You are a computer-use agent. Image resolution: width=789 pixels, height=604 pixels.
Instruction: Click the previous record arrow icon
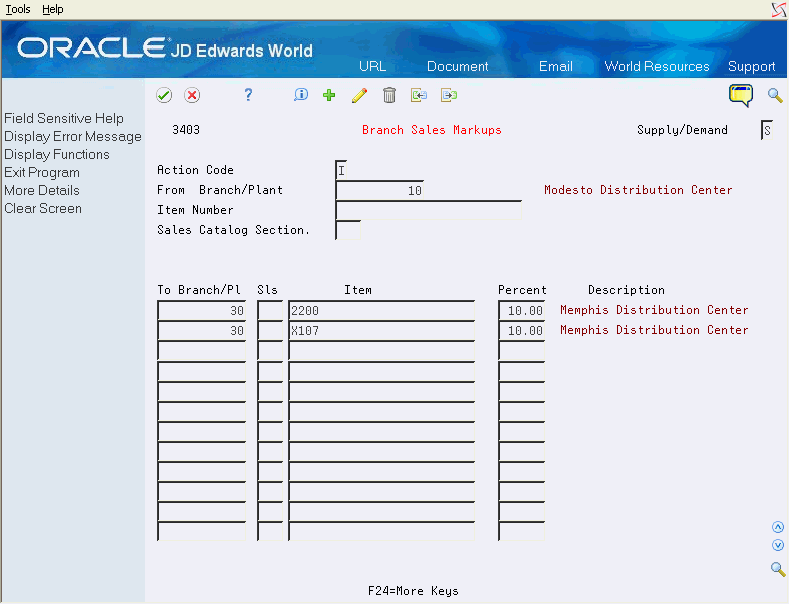[419, 95]
